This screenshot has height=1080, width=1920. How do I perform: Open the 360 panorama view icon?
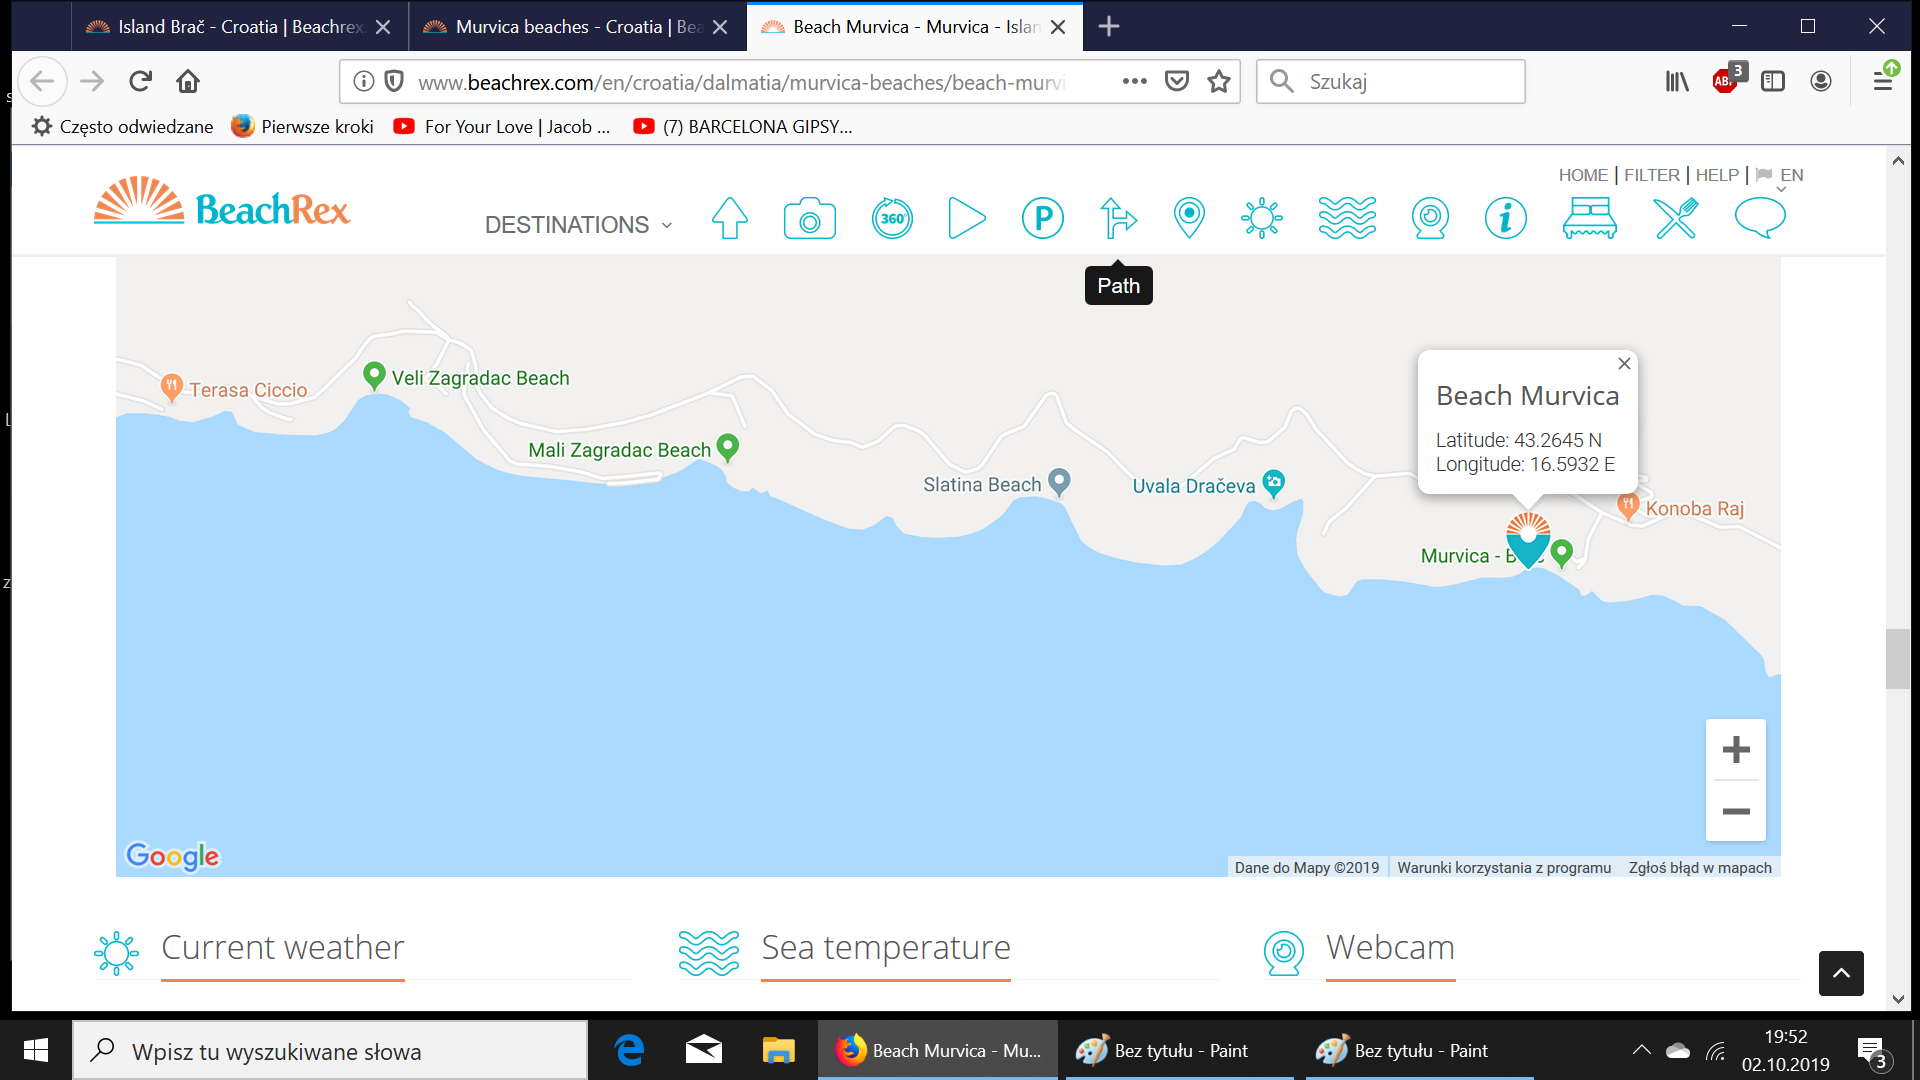coord(892,218)
